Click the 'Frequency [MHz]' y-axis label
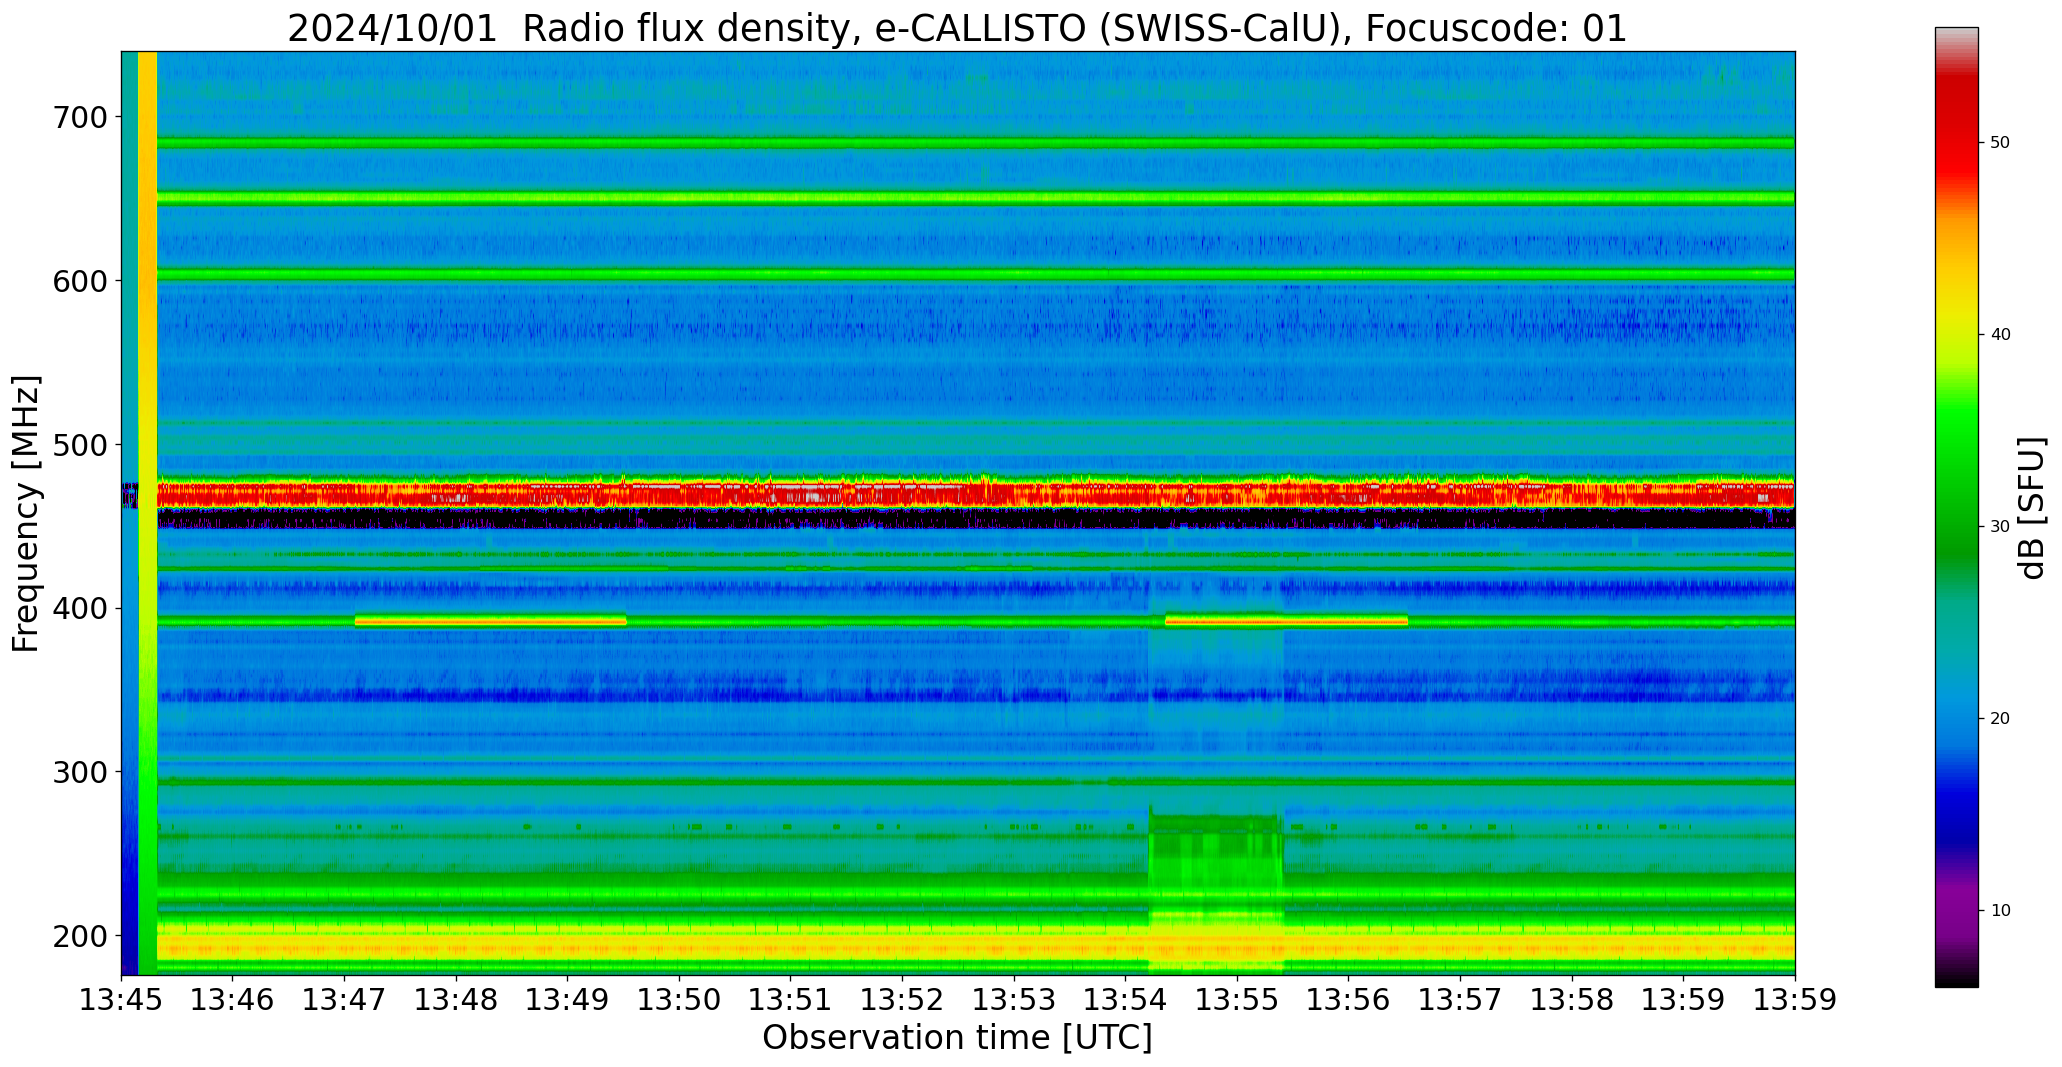Screen dimensions: 2062x1067 pos(27,513)
